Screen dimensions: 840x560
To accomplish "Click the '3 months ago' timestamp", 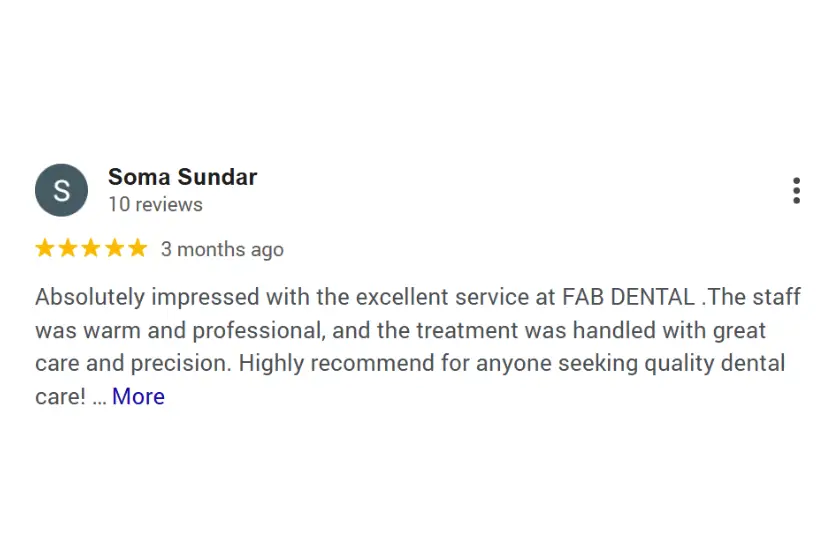I will (222, 250).
